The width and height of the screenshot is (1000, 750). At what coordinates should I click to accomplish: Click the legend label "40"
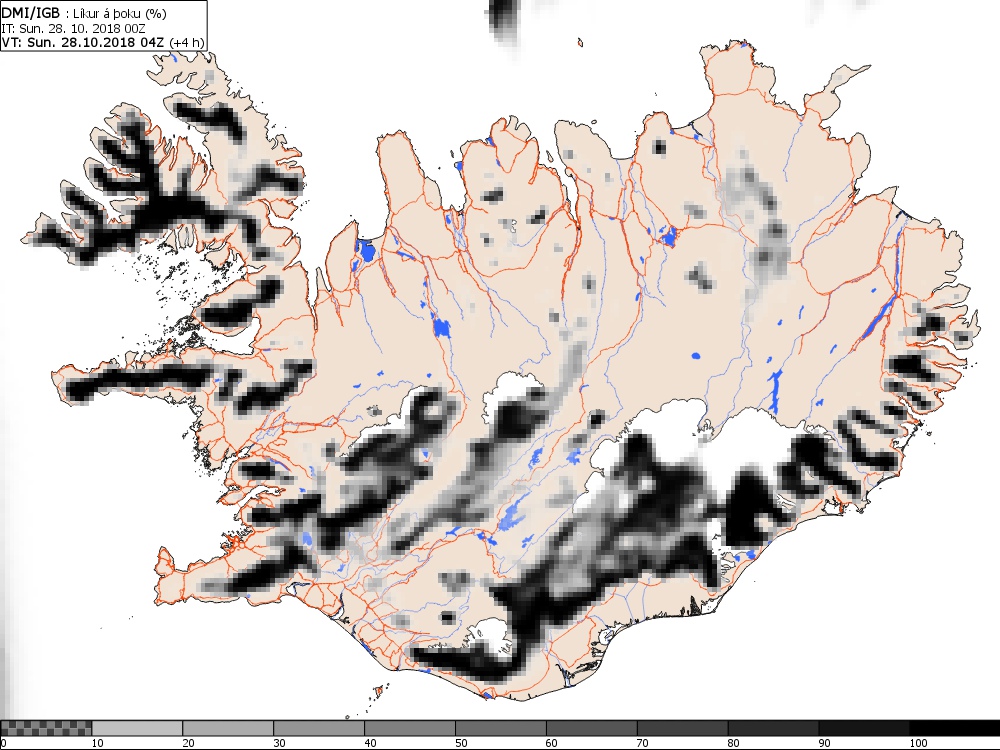click(x=370, y=743)
